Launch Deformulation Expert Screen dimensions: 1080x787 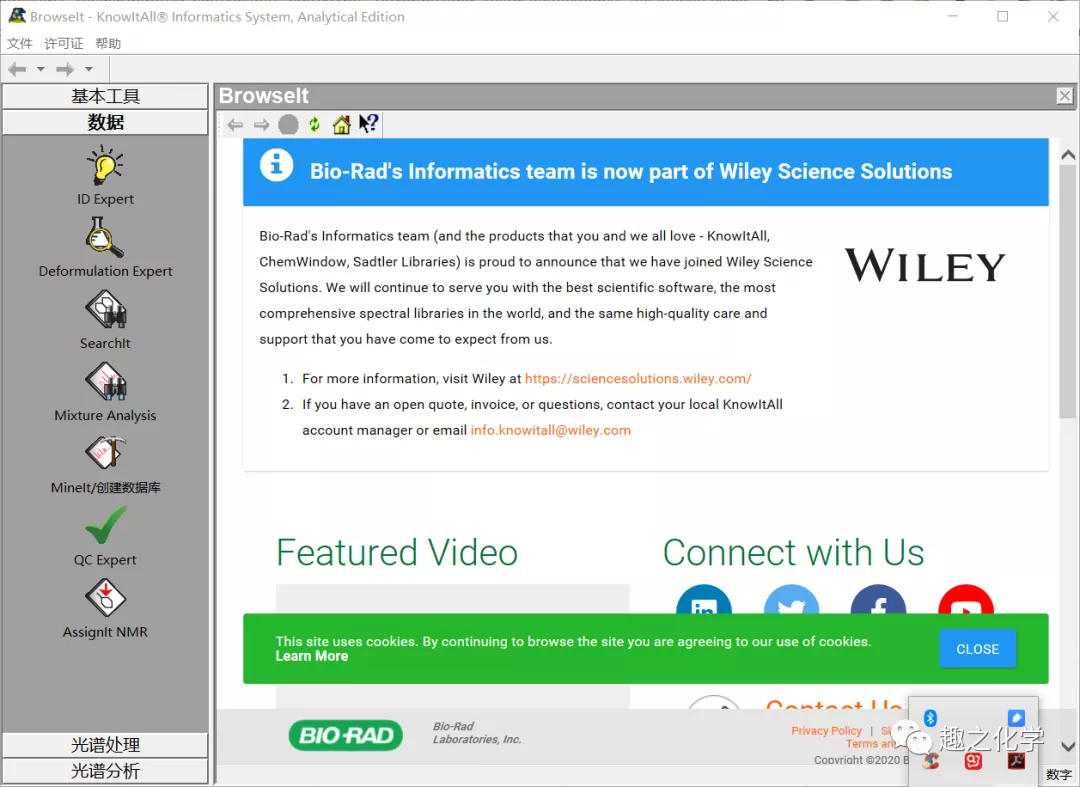(x=105, y=247)
